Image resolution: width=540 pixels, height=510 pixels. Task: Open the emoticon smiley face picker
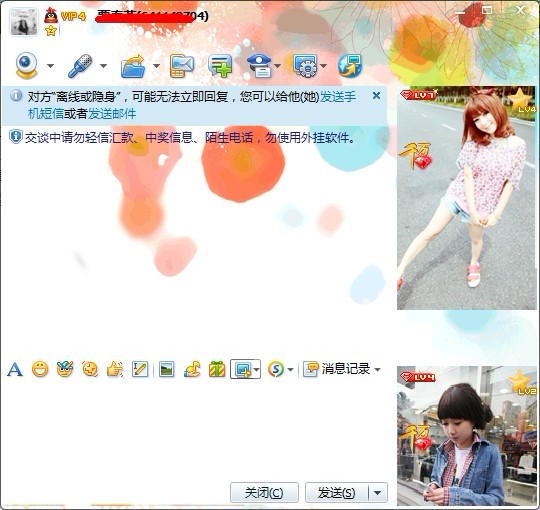click(40, 370)
